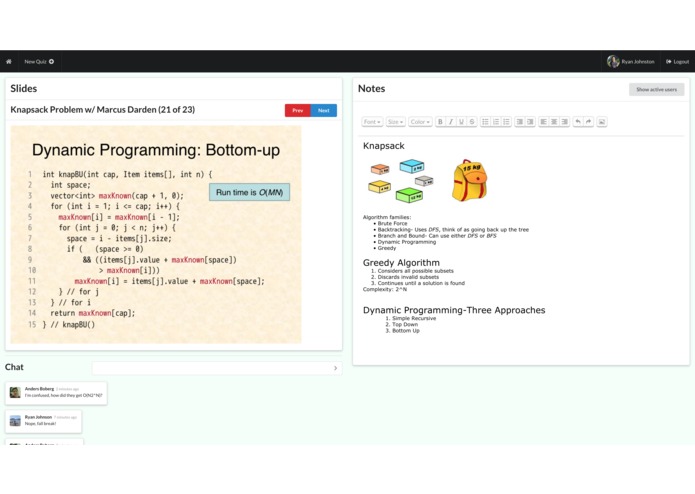Click 'Greedy Algorithm' heading in notes
The height and width of the screenshot is (494, 695).
(401, 263)
